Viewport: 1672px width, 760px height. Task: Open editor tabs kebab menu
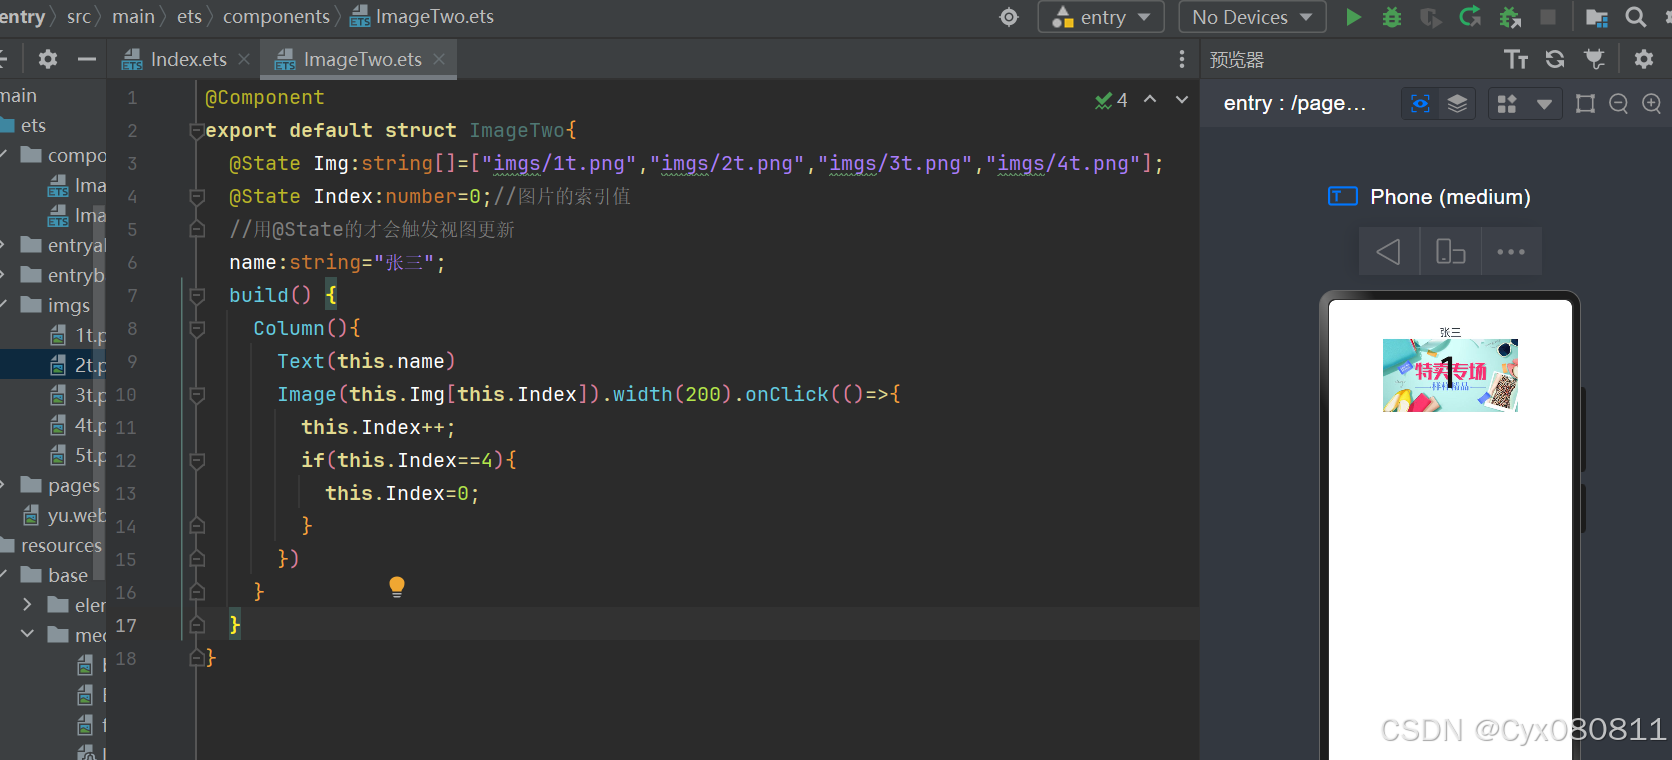click(1182, 59)
